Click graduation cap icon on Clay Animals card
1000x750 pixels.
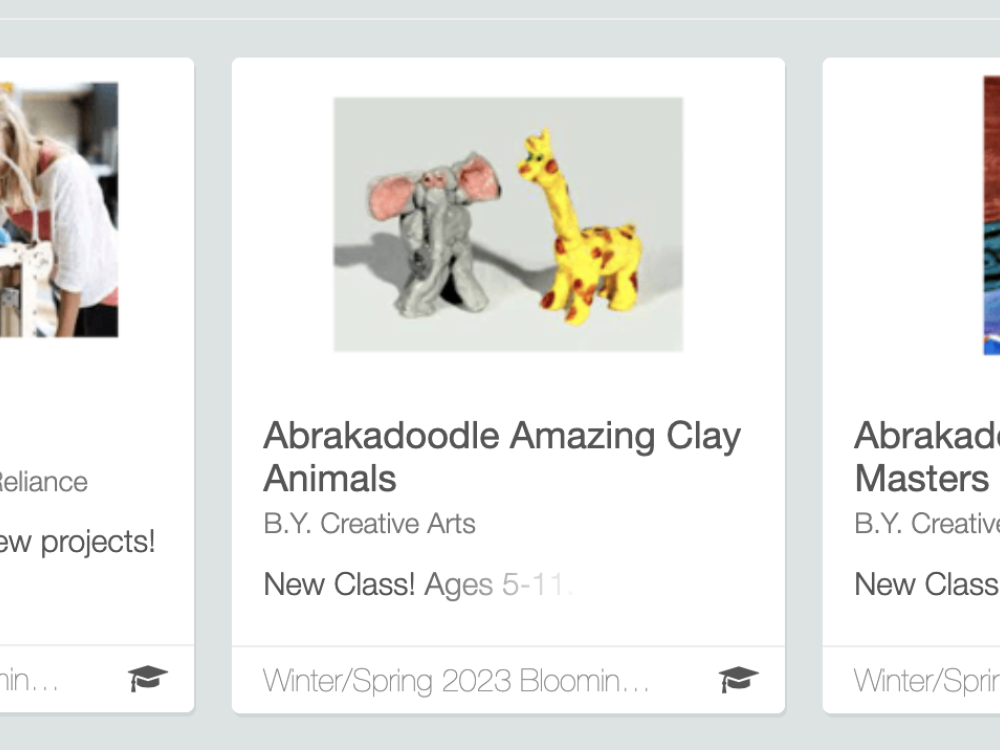(x=738, y=679)
